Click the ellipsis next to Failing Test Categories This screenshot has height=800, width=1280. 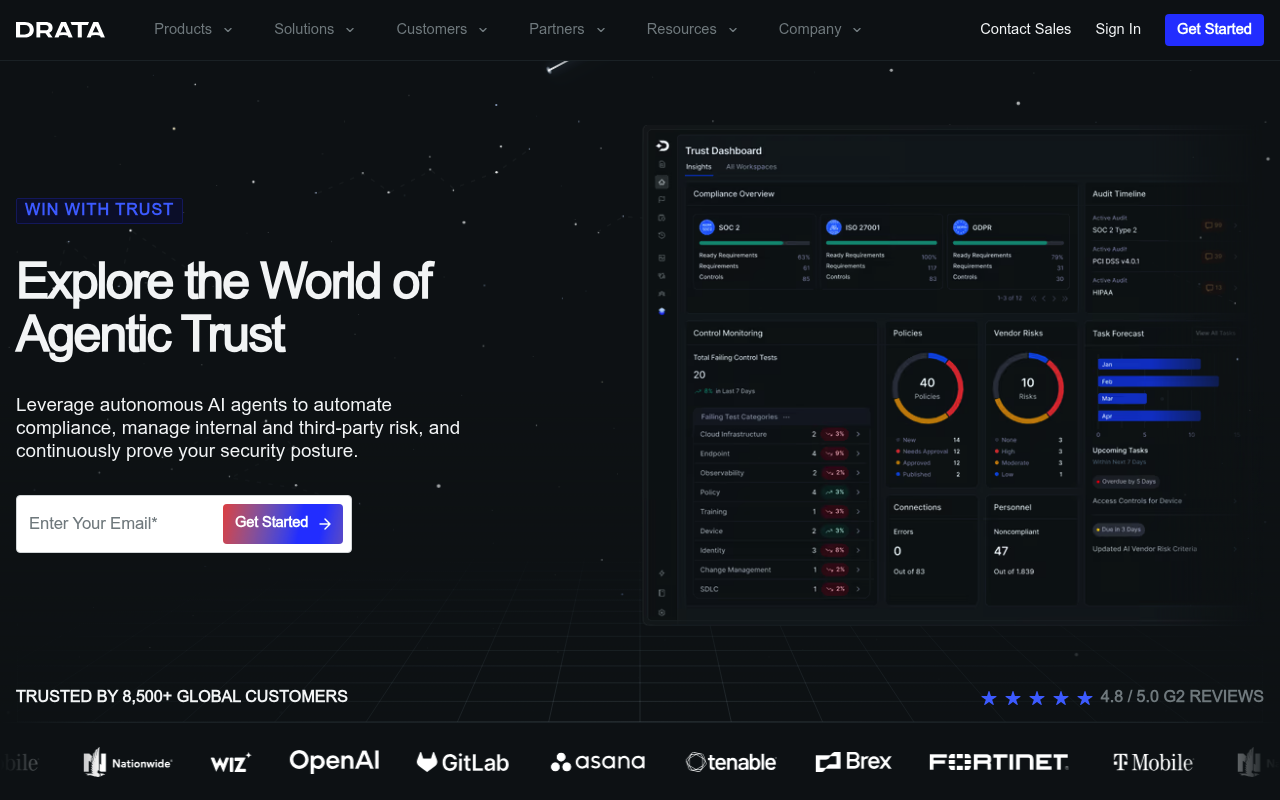(x=786, y=417)
